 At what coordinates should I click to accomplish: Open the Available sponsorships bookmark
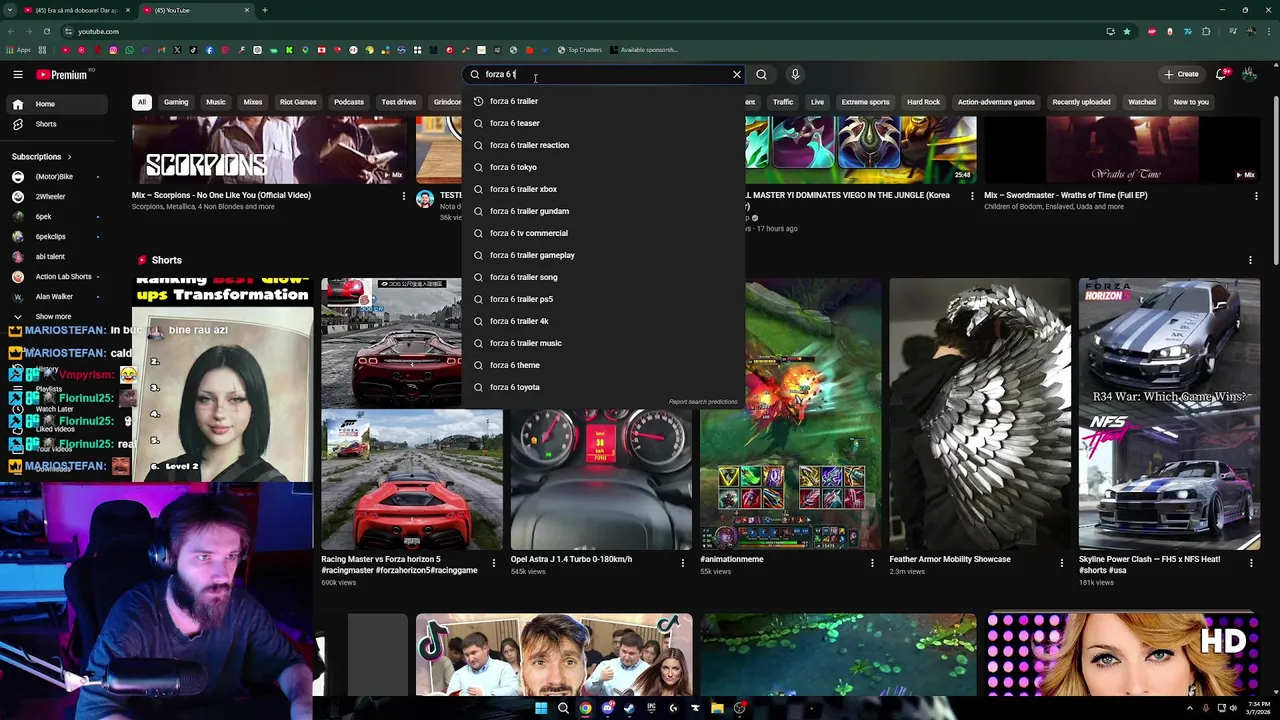(x=643, y=50)
